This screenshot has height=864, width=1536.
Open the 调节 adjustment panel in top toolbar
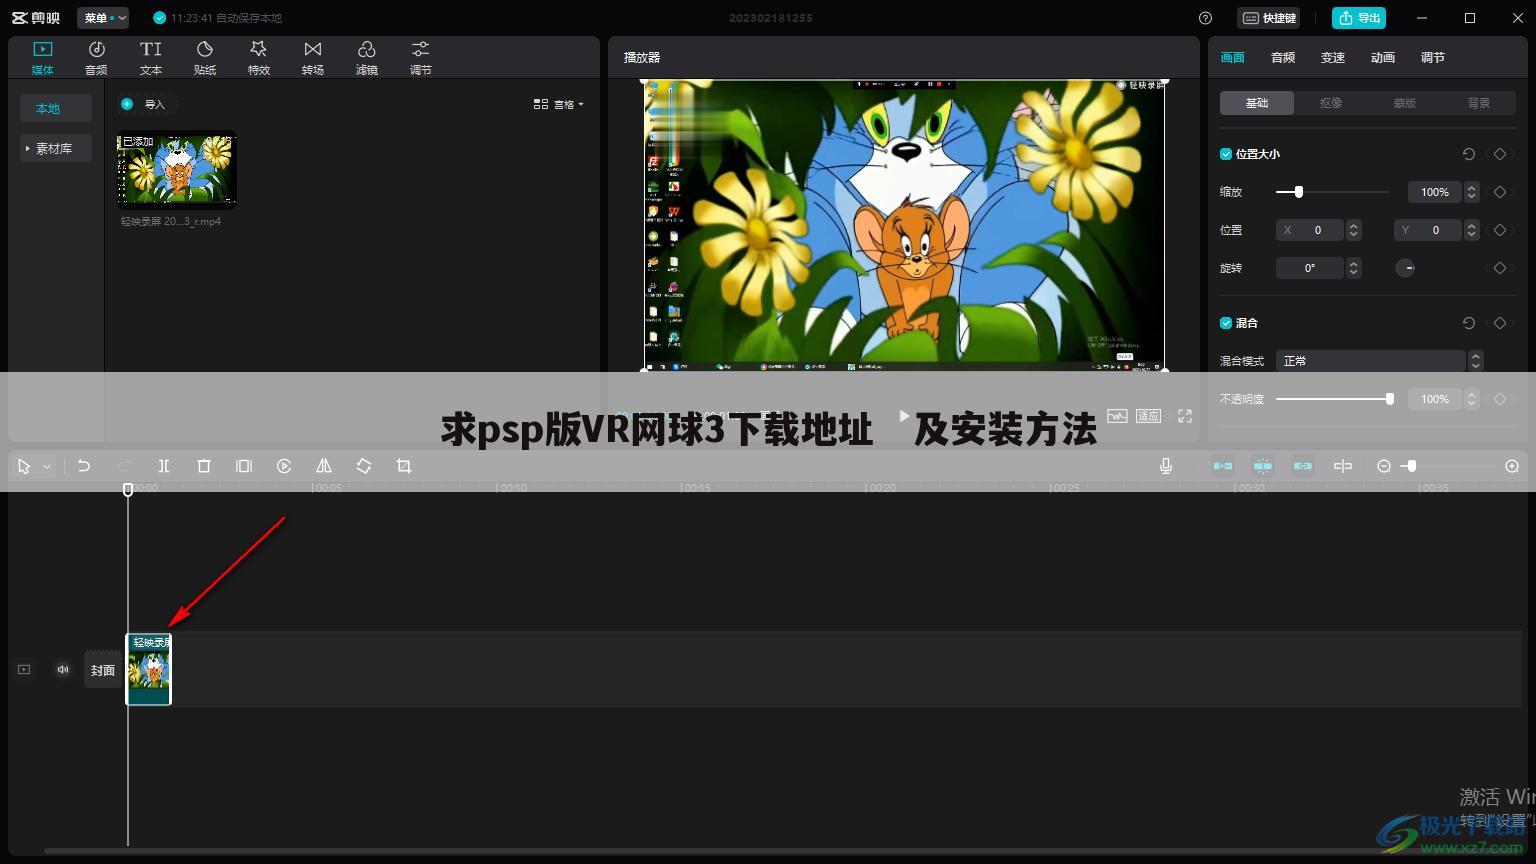click(421, 58)
